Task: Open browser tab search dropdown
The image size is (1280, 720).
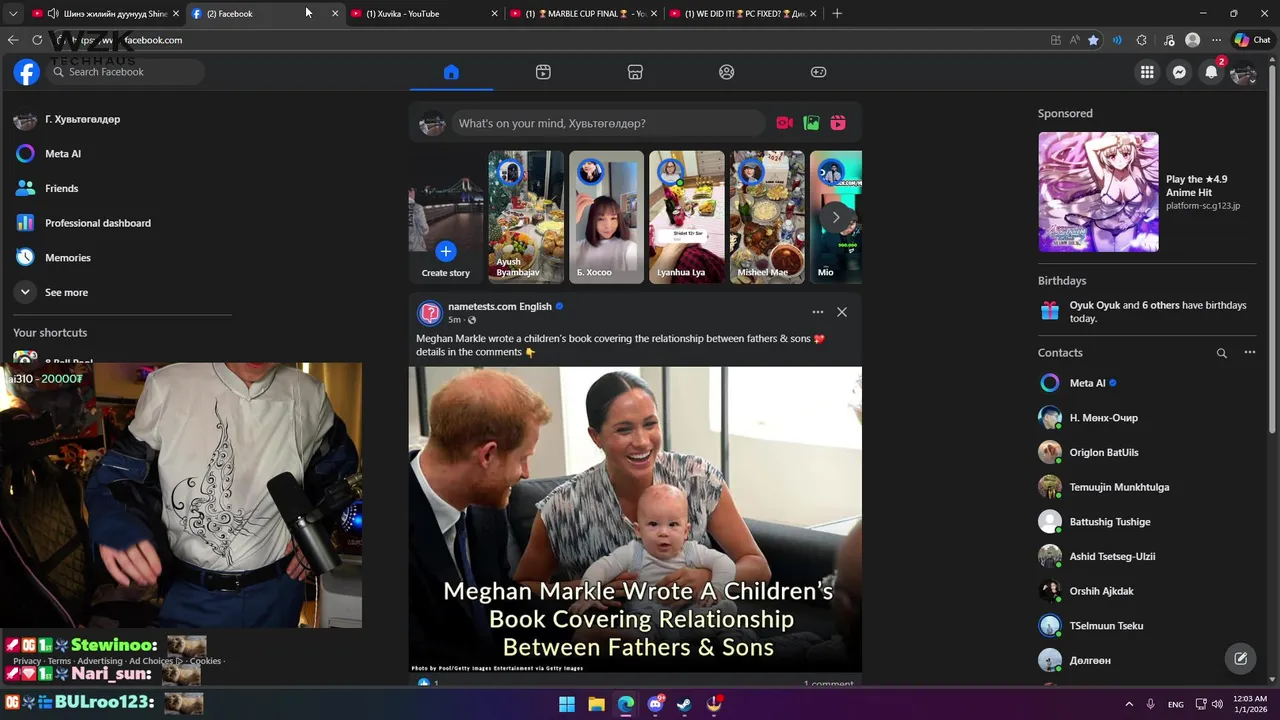Action: click(x=13, y=14)
